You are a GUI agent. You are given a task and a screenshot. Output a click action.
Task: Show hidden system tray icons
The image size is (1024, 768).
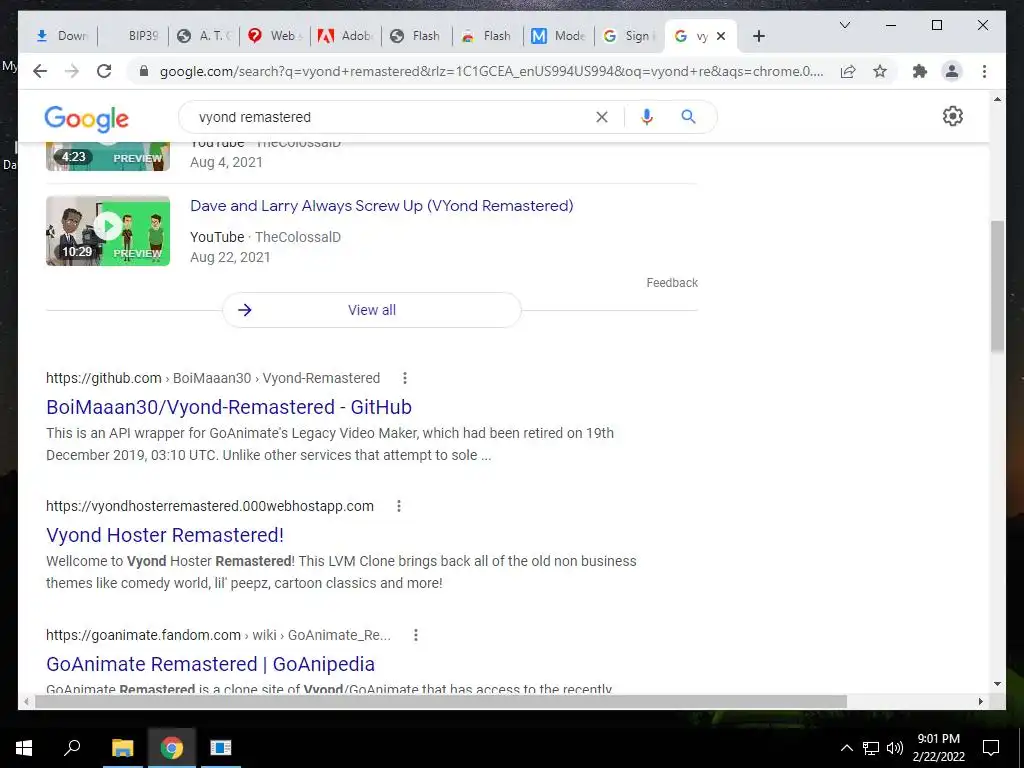846,748
